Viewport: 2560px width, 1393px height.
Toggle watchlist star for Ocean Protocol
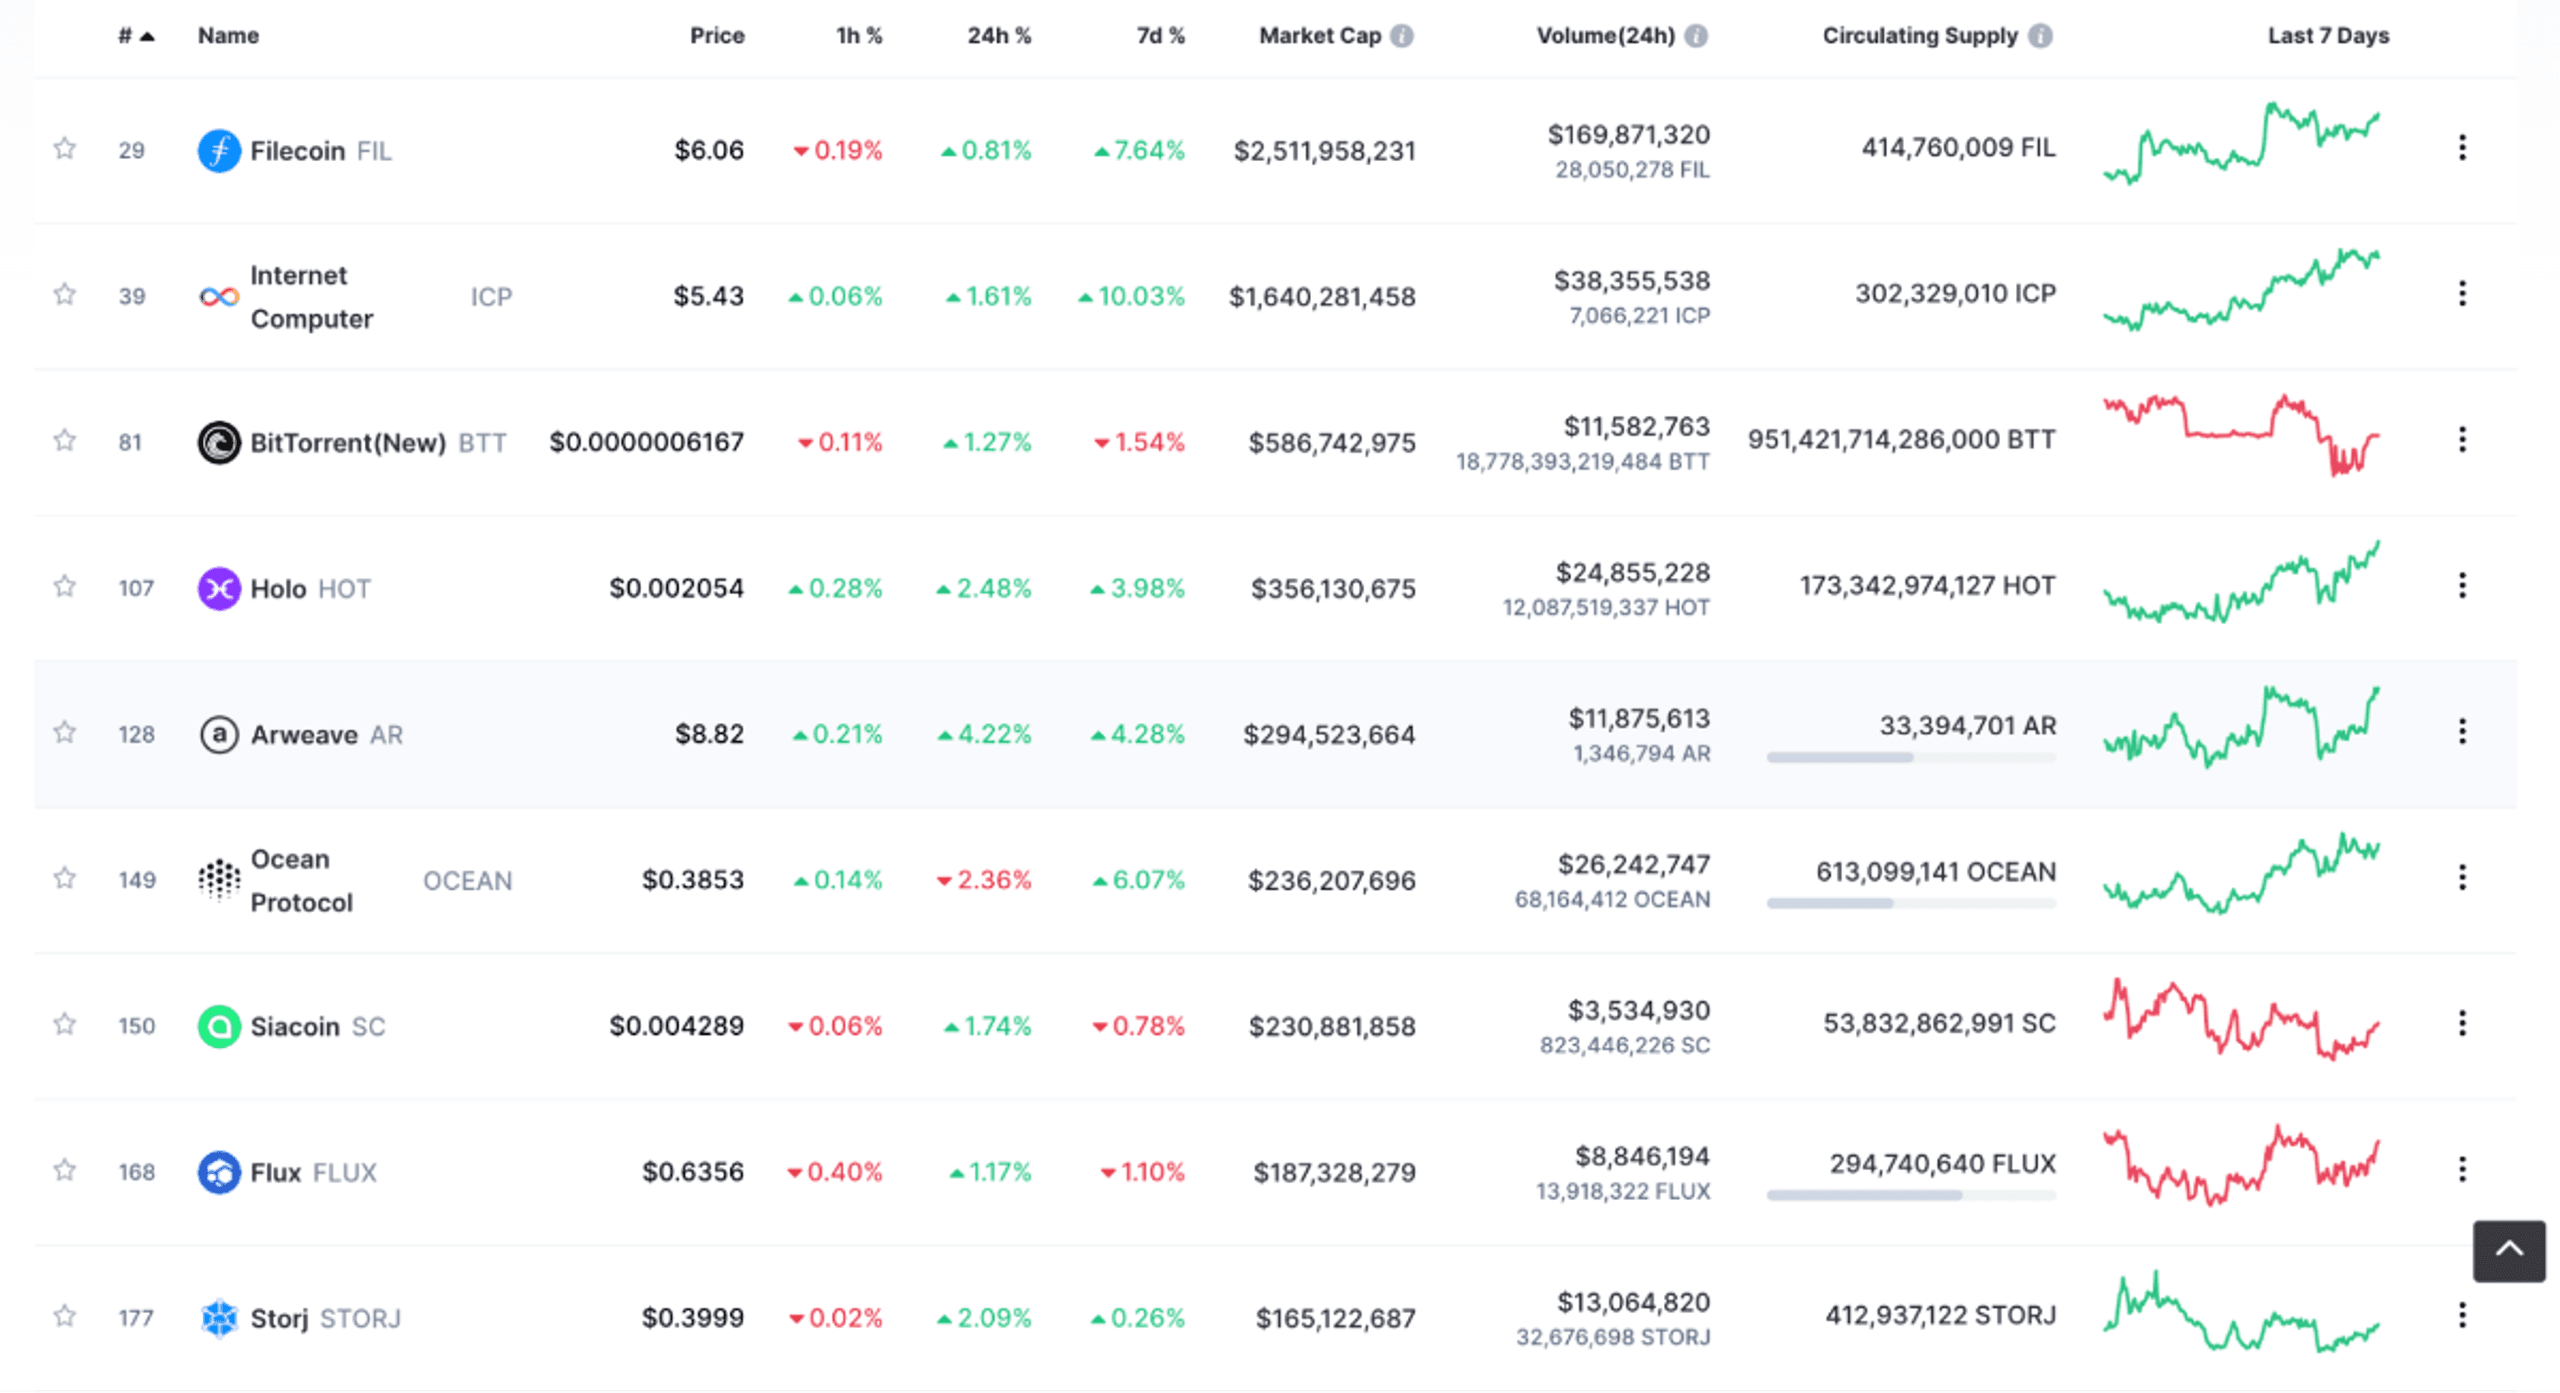65,878
